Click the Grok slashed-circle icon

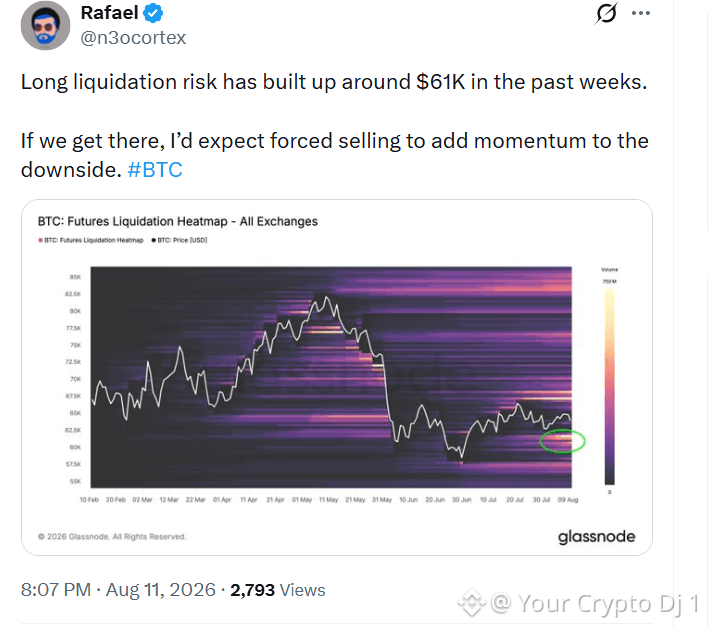(605, 13)
